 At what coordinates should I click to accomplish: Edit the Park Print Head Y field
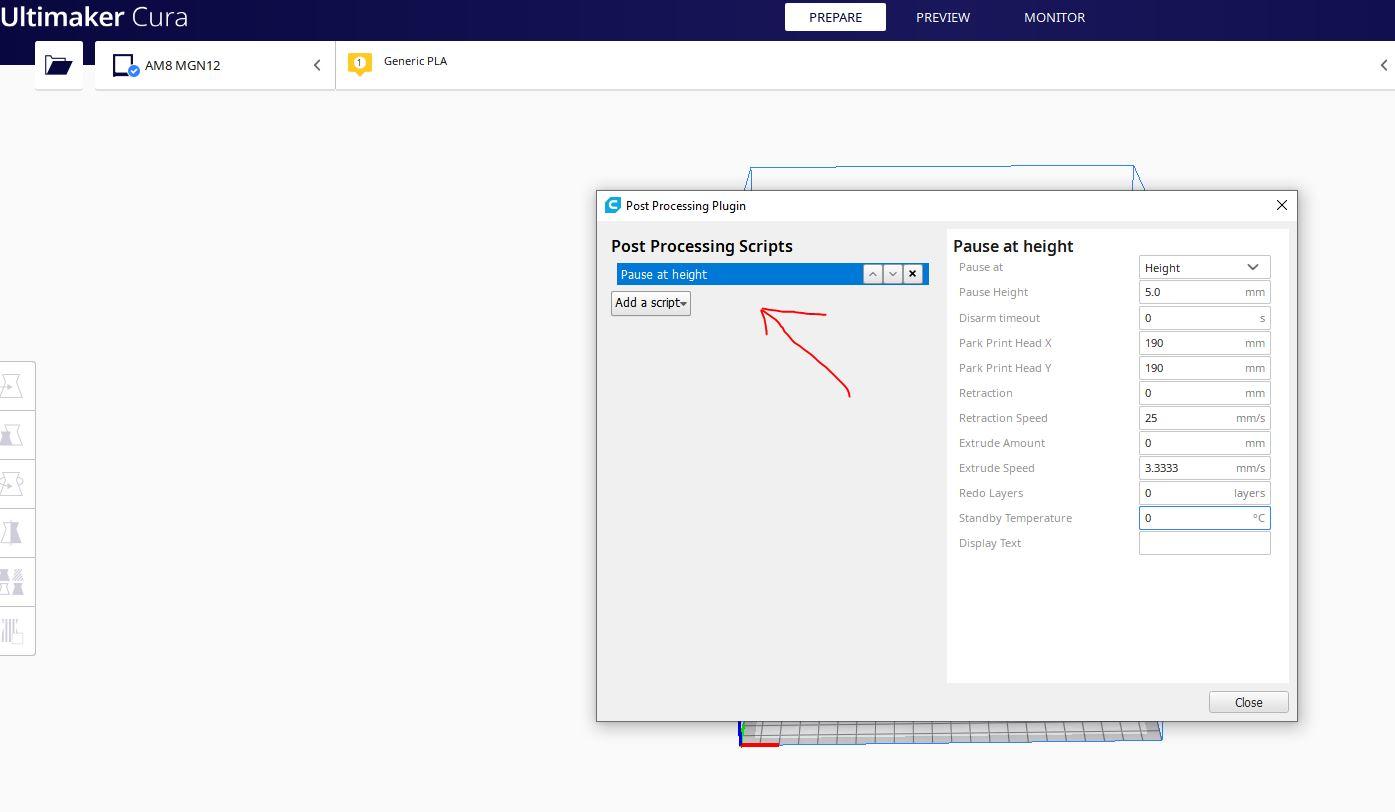pos(1205,368)
